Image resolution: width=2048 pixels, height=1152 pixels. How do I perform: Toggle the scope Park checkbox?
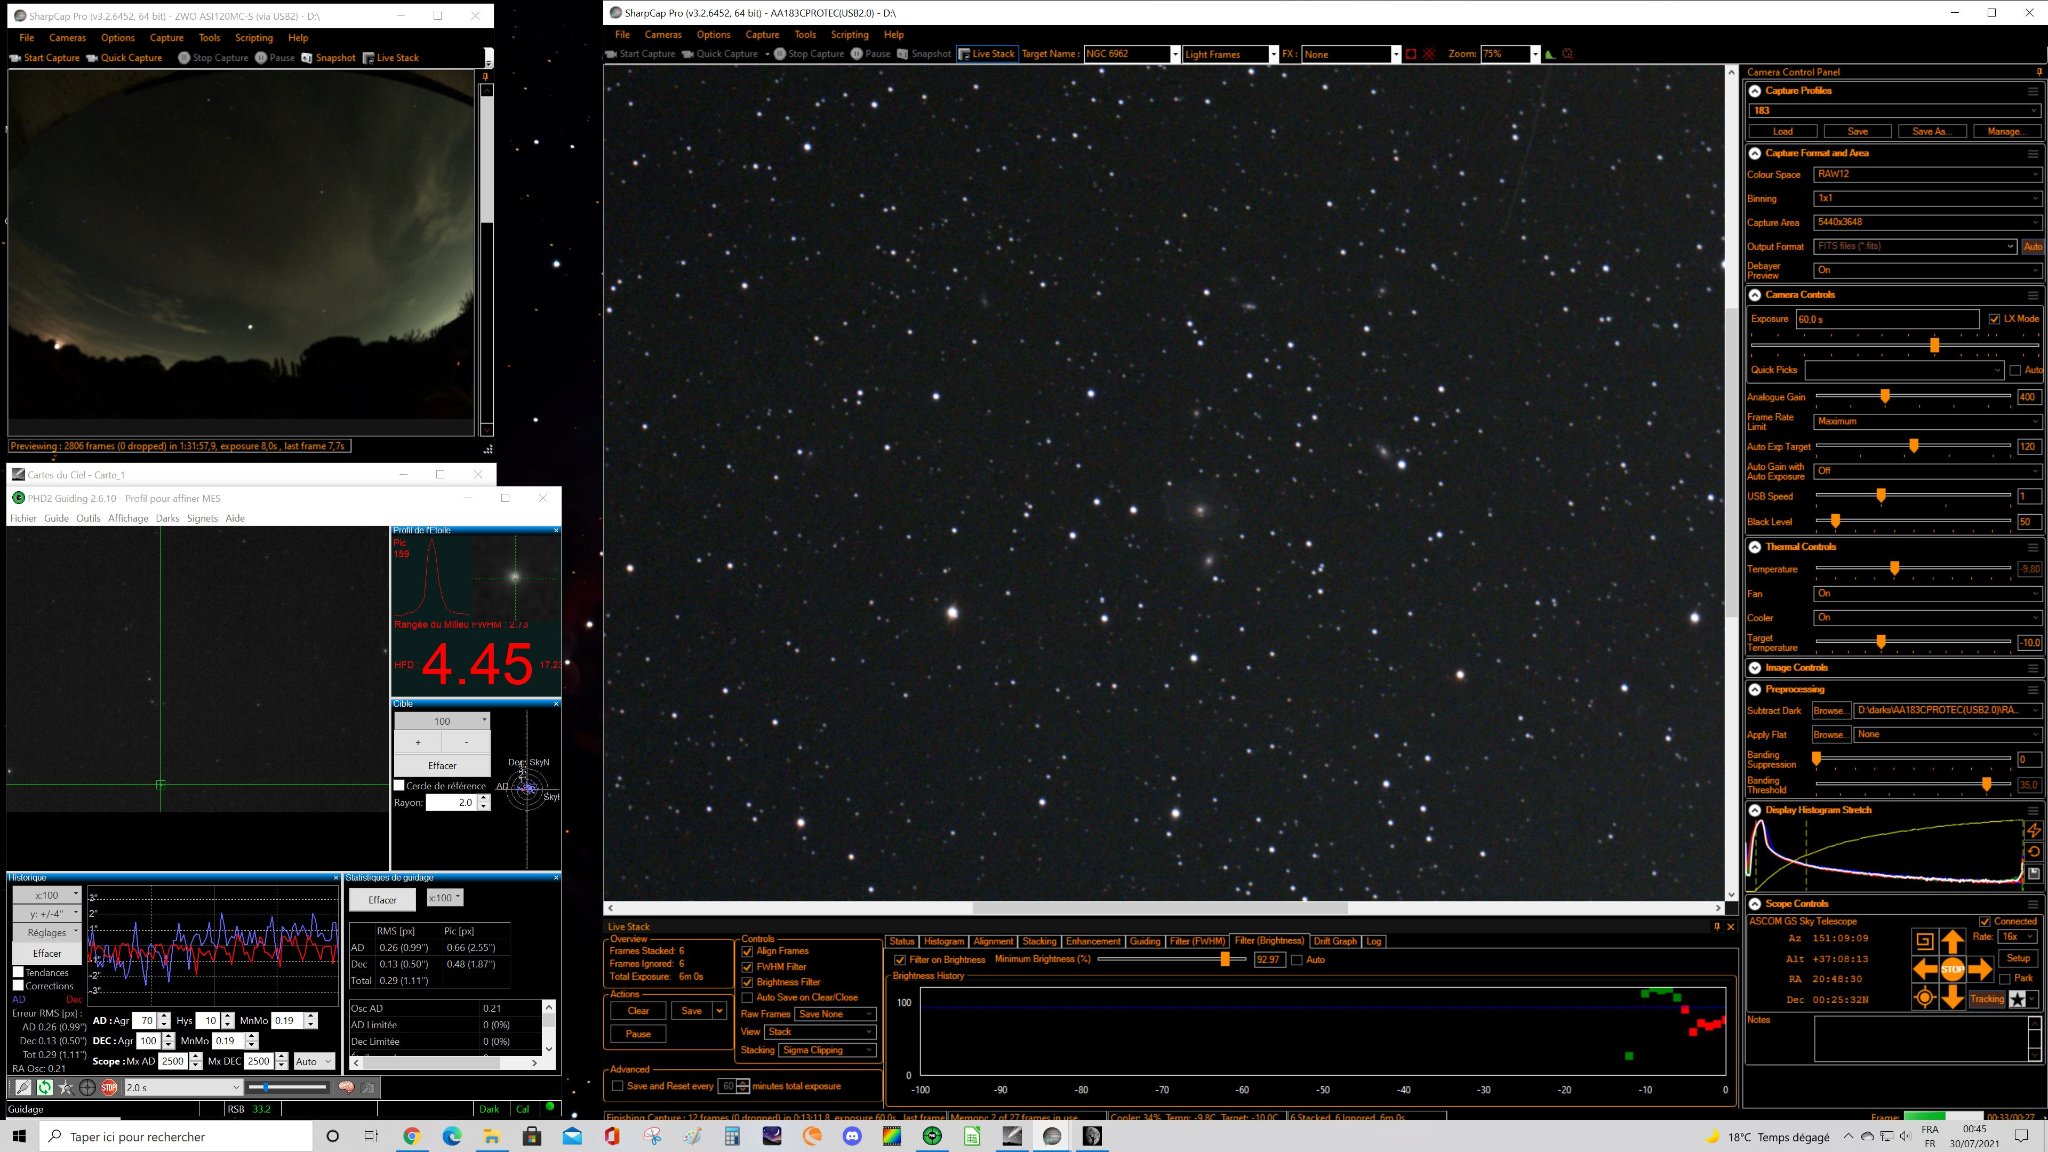2004,978
